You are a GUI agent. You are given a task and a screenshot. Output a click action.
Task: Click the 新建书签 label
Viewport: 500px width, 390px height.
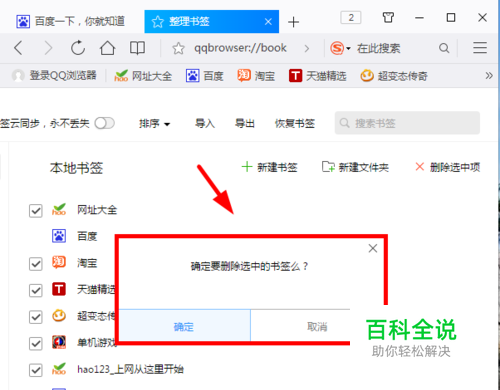click(277, 167)
